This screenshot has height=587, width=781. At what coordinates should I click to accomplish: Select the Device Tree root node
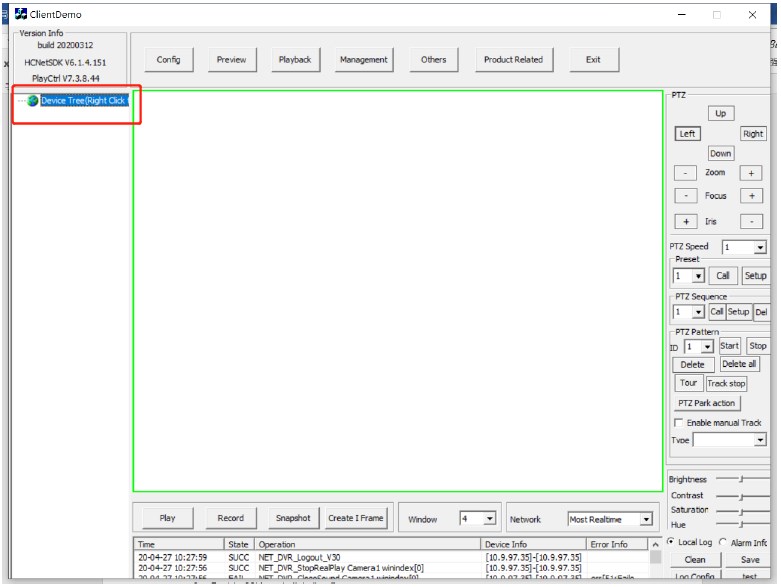(83, 101)
